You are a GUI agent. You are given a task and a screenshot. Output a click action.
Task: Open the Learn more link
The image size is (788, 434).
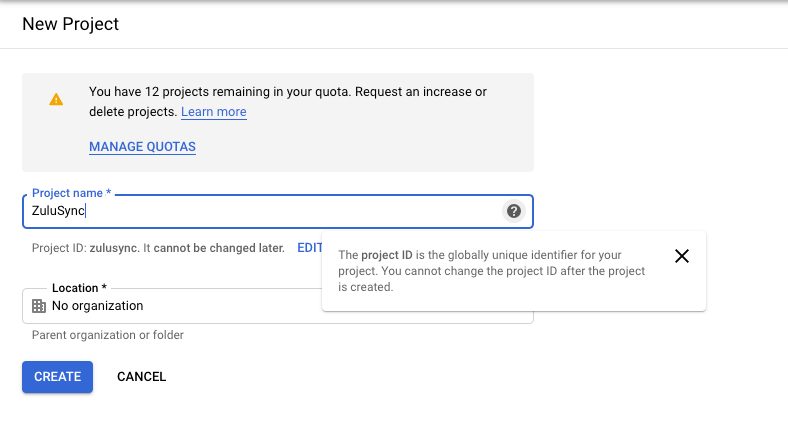point(214,112)
